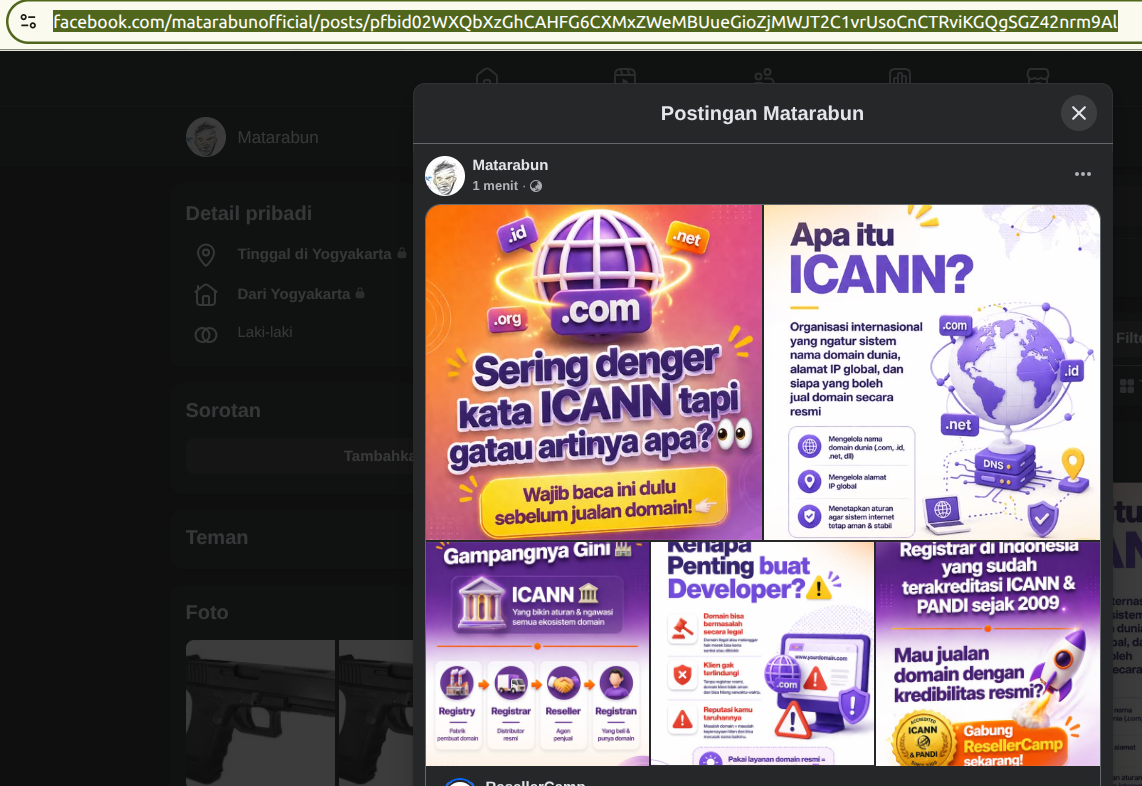Viewport: 1142px width, 786px height.
Task: Click the public audience globe icon
Action: [x=536, y=186]
